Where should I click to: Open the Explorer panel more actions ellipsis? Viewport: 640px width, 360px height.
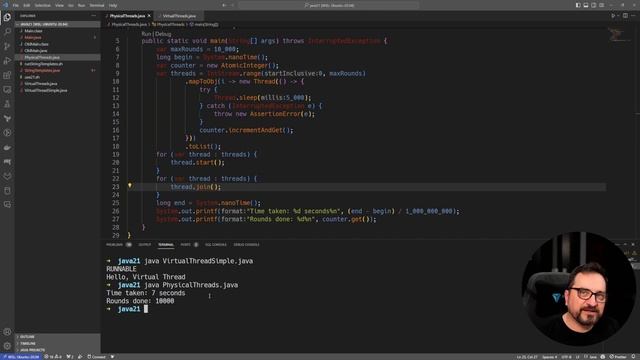pyautogui.click(x=93, y=16)
